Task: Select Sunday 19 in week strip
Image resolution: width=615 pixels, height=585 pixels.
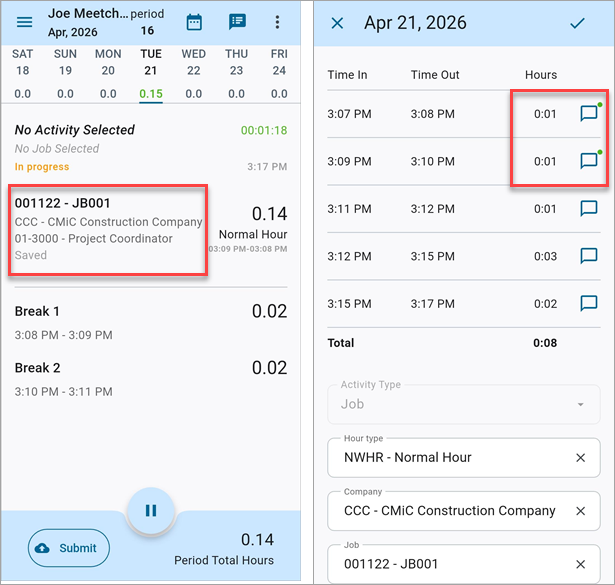Action: click(65, 74)
